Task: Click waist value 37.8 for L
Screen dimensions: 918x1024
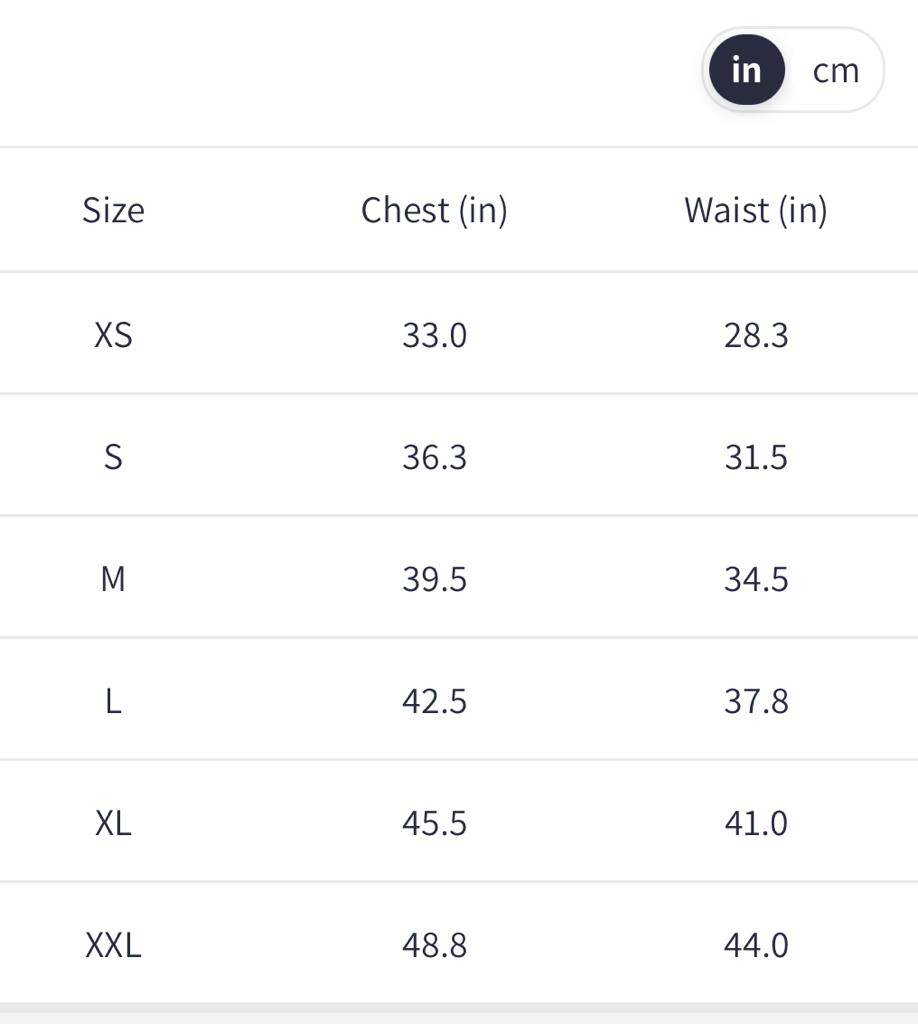Action: (756, 701)
